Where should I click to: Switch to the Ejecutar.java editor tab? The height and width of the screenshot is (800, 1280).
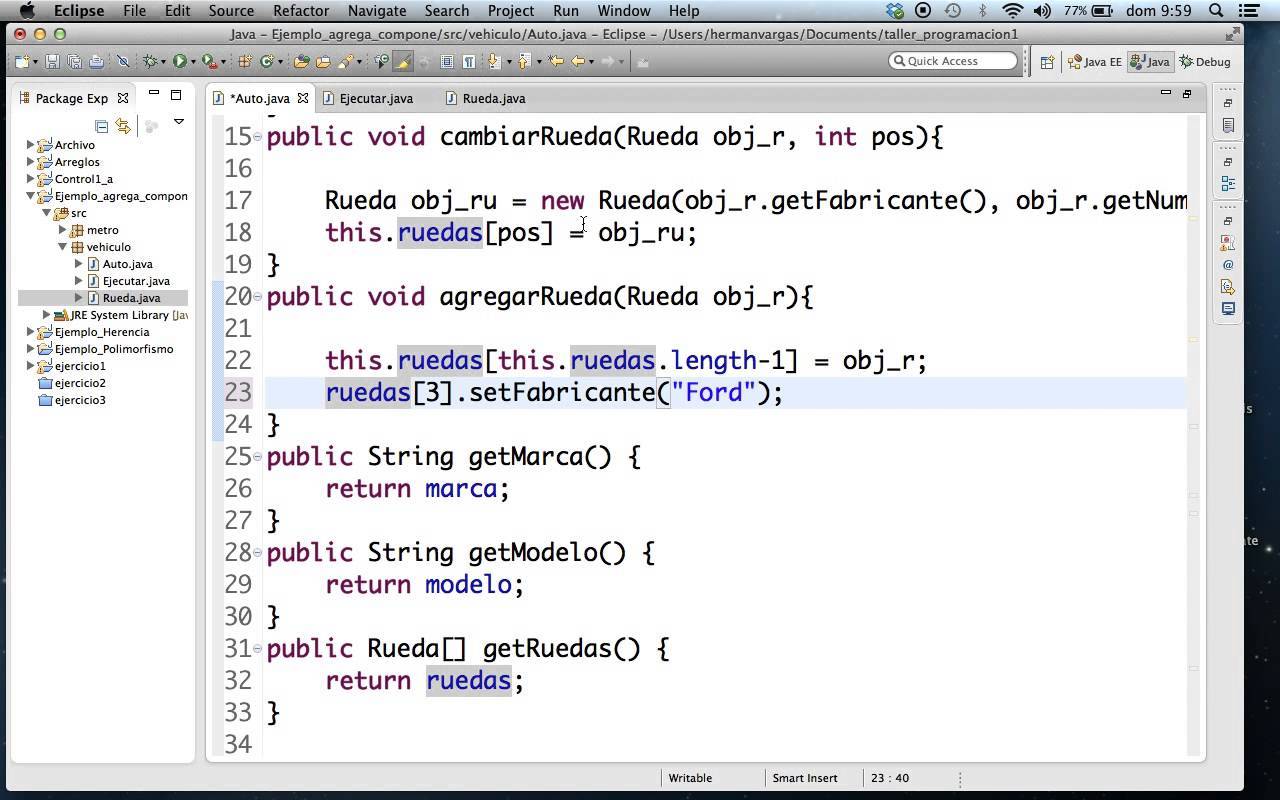tap(376, 98)
